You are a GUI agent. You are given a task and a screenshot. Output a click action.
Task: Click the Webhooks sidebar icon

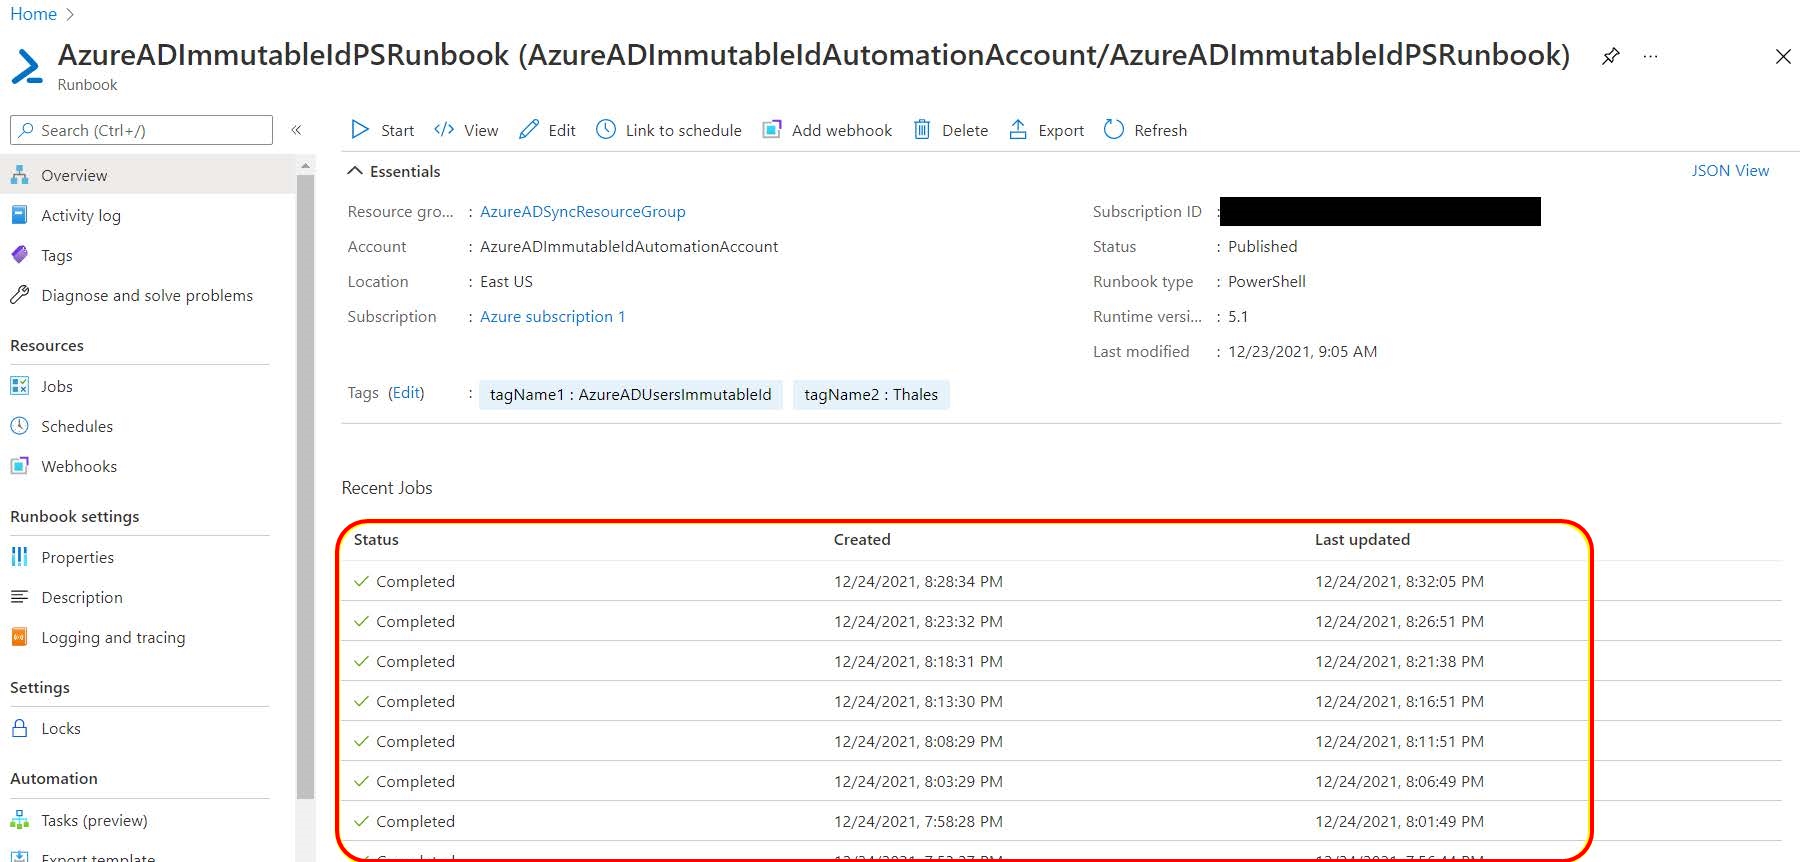(x=19, y=466)
